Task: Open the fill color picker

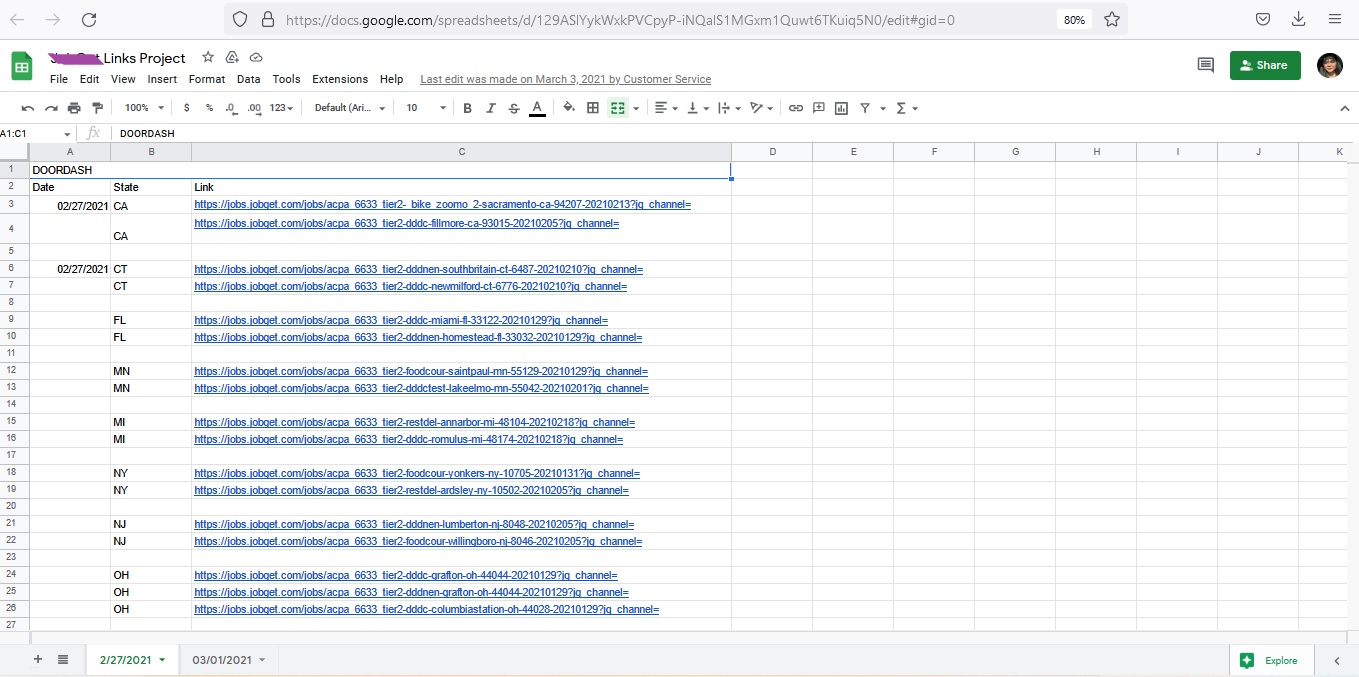Action: pyautogui.click(x=569, y=108)
